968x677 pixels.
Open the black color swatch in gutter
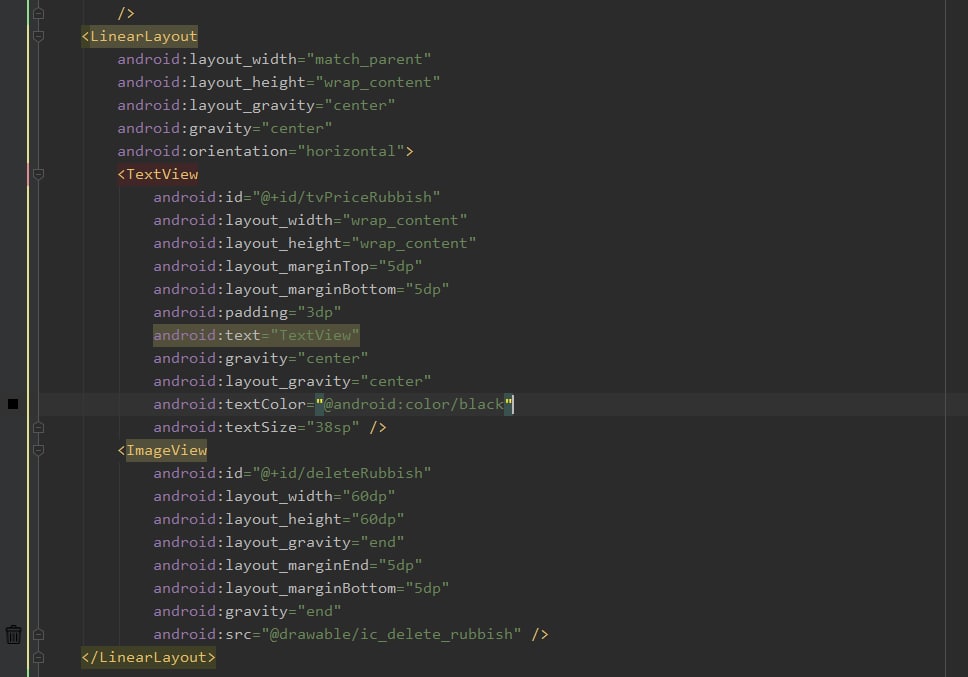(13, 404)
